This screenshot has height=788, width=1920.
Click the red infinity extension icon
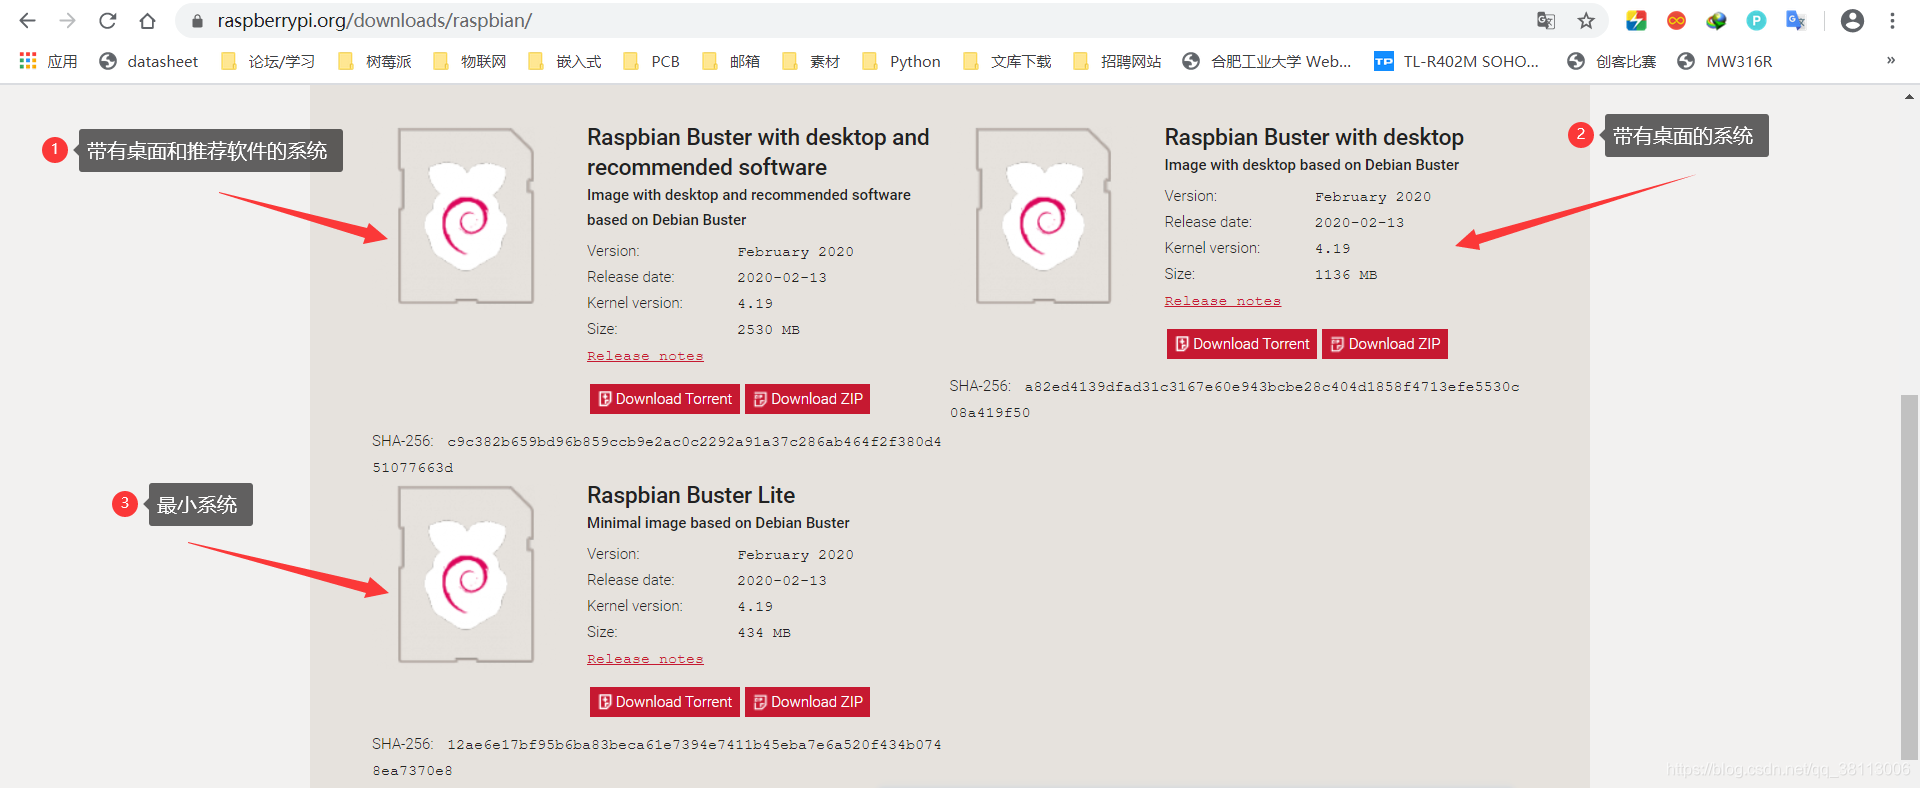[1676, 20]
